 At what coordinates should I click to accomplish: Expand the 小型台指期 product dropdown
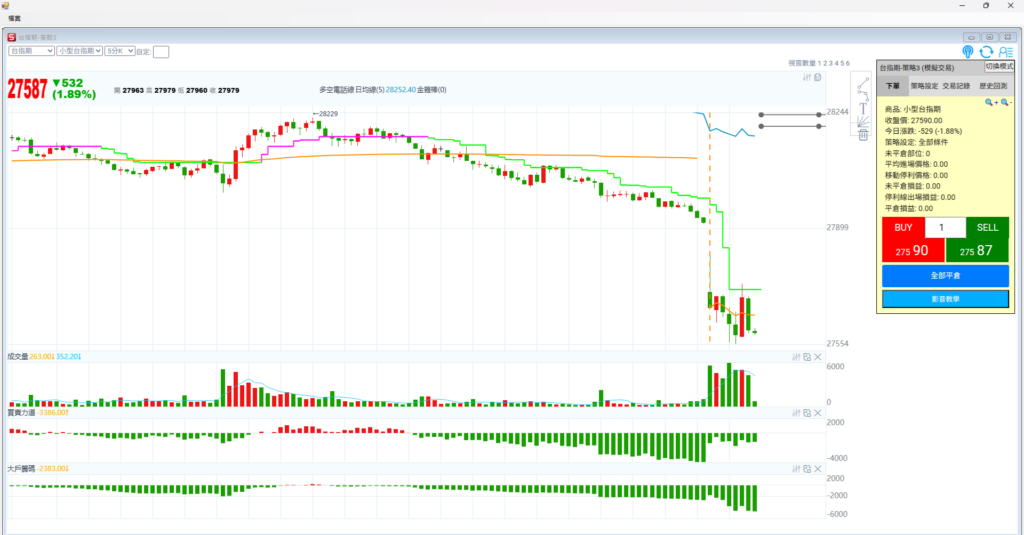[79, 50]
